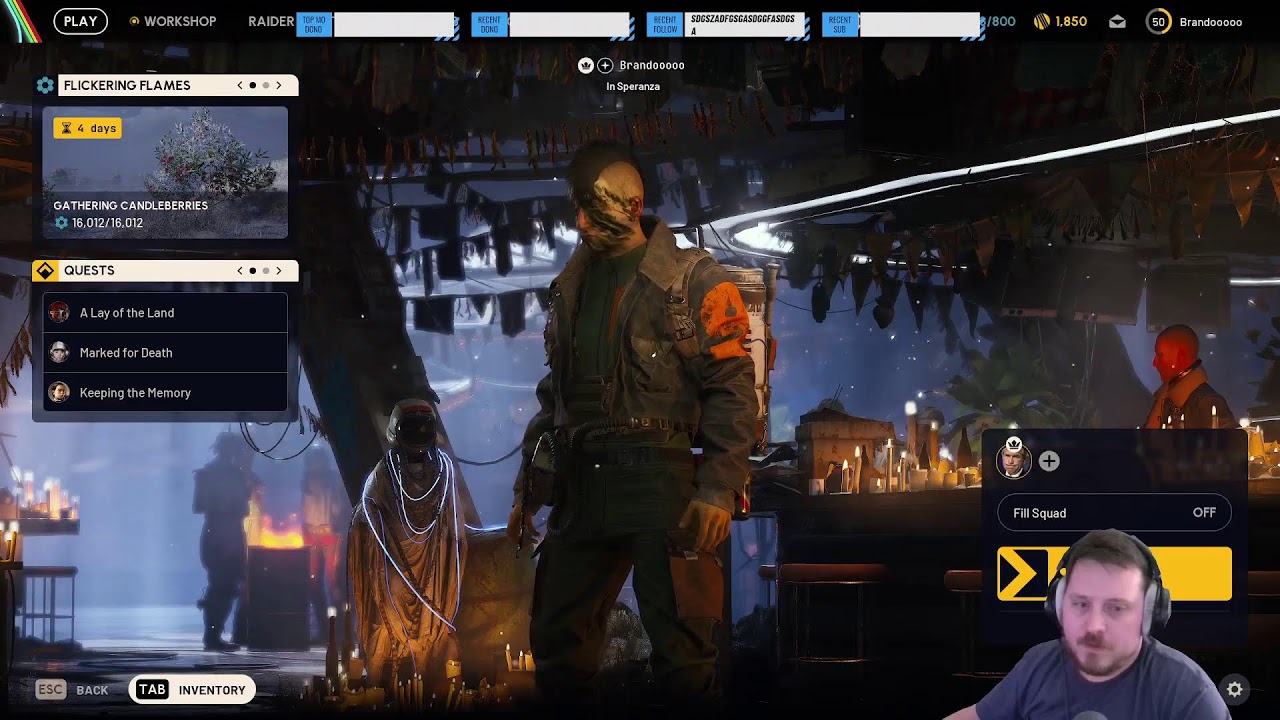This screenshot has width=1280, height=720.
Task: Click the yellow Quests diamond icon
Action: click(45, 271)
